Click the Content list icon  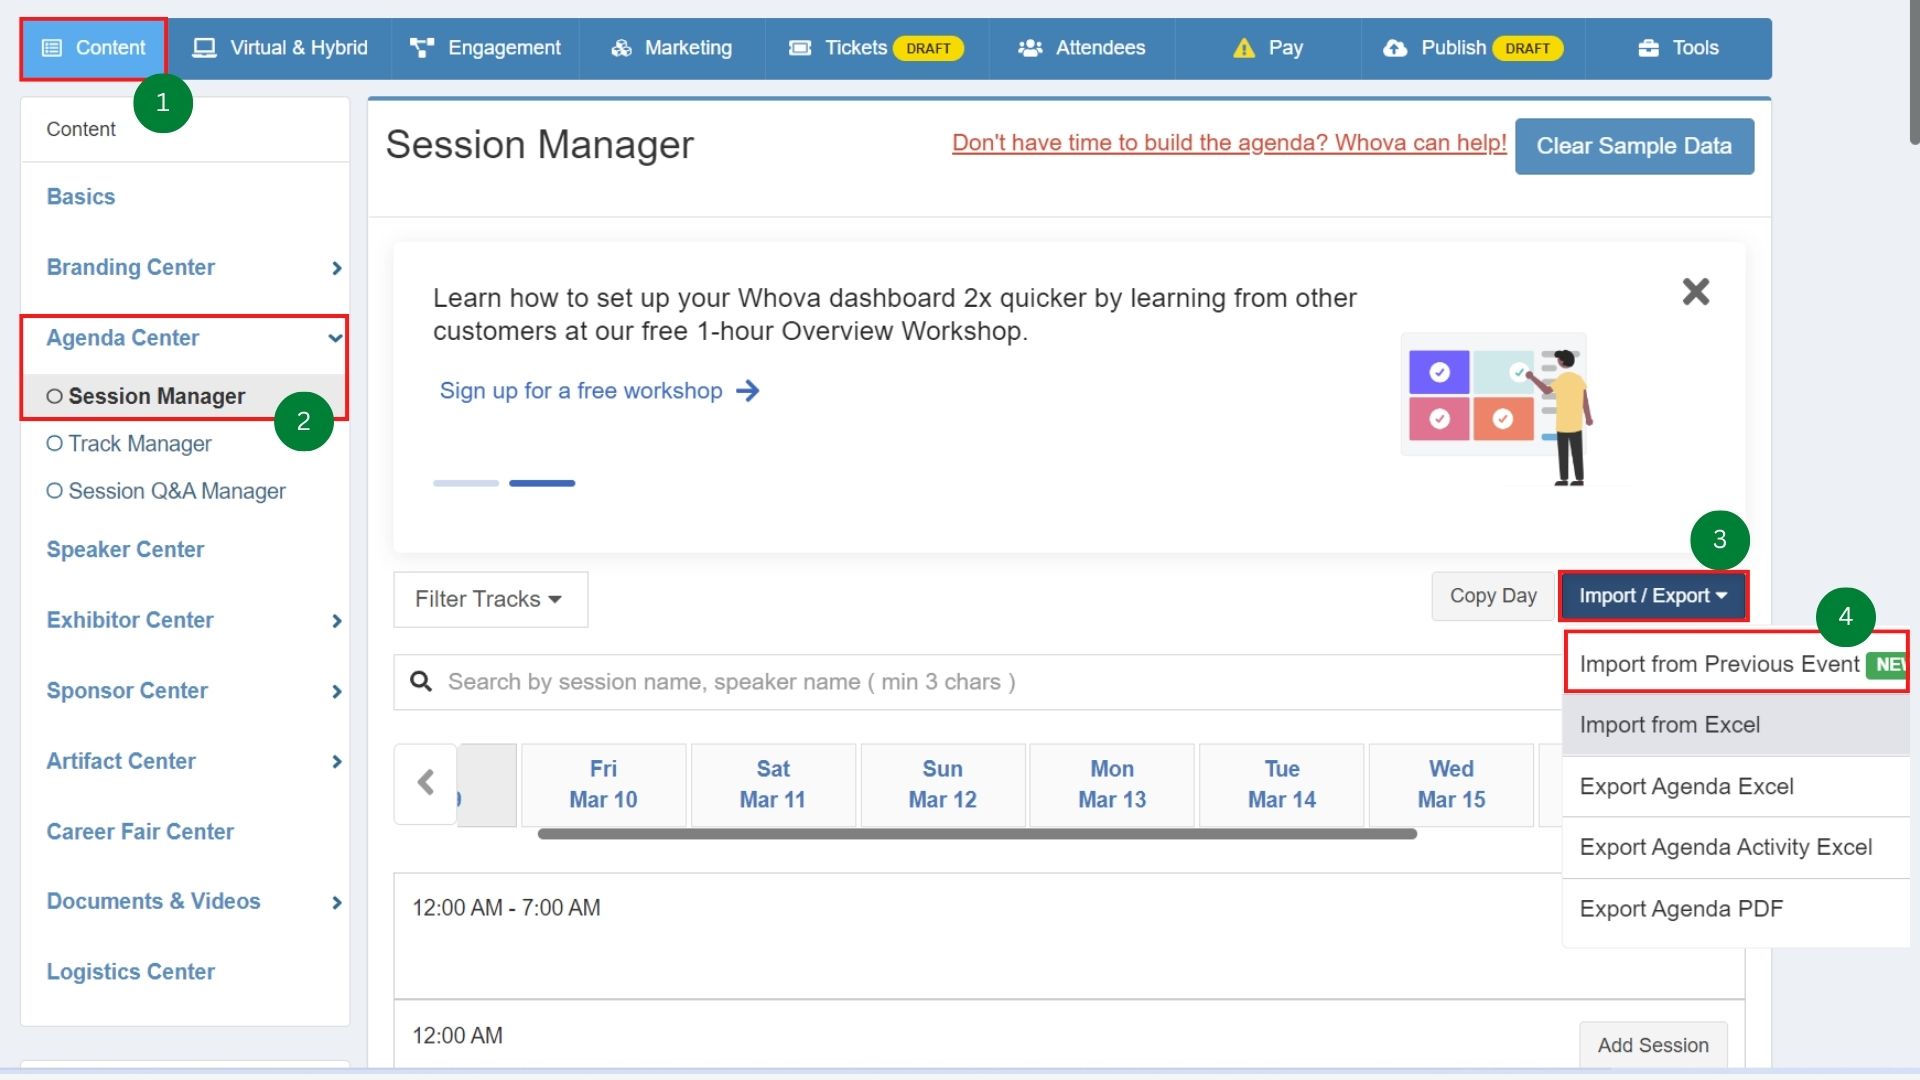point(52,48)
